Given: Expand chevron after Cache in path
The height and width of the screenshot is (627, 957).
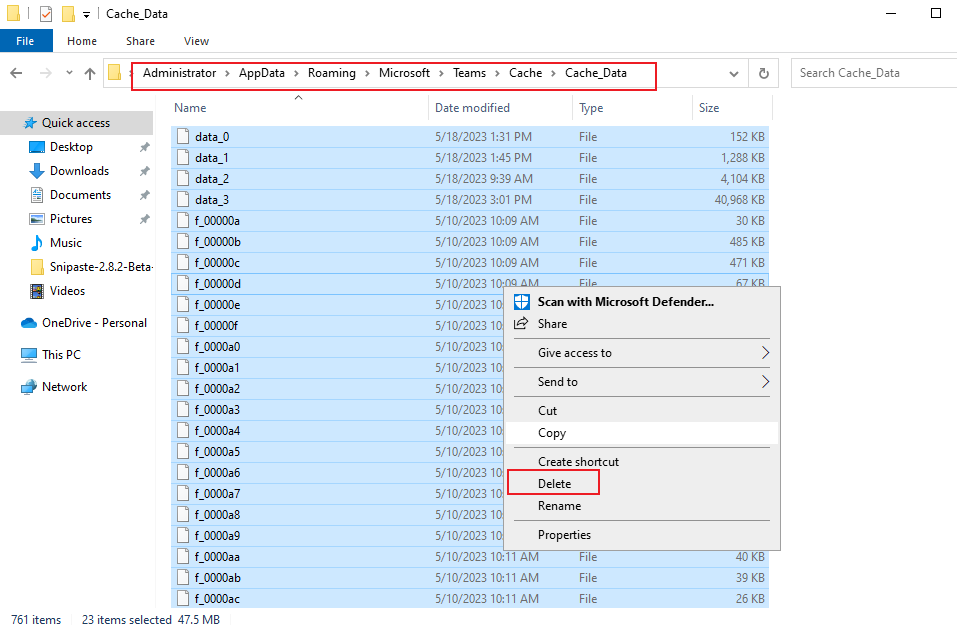Looking at the screenshot, I should 554,74.
